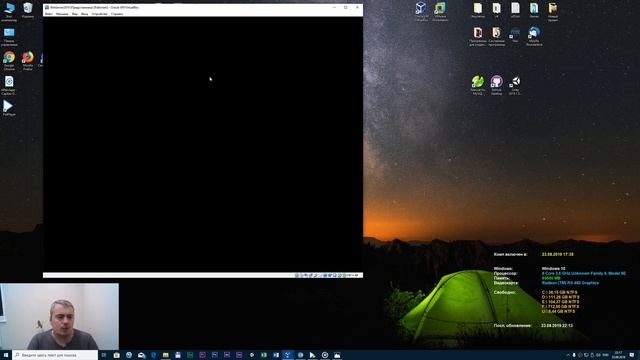Screen dimensions: 640x360
Task: Open the Photos app taskbar icon
Action: point(337,355)
